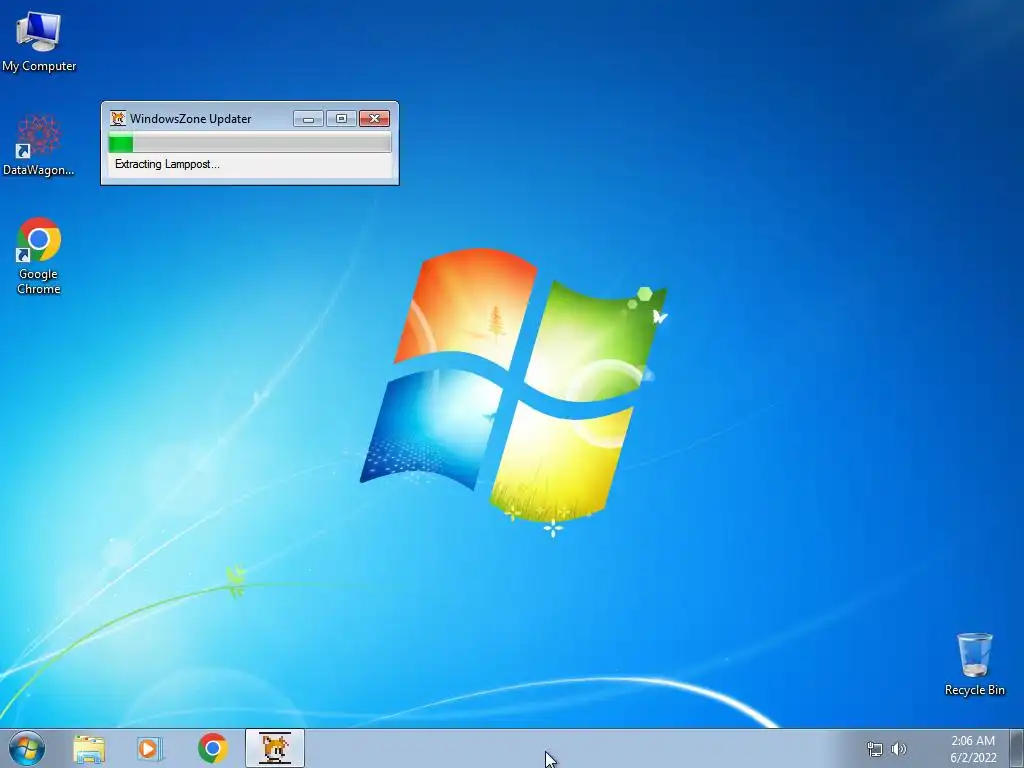This screenshot has width=1024, height=768.
Task: Minimize the WindowsZone Updater window
Action: [308, 118]
